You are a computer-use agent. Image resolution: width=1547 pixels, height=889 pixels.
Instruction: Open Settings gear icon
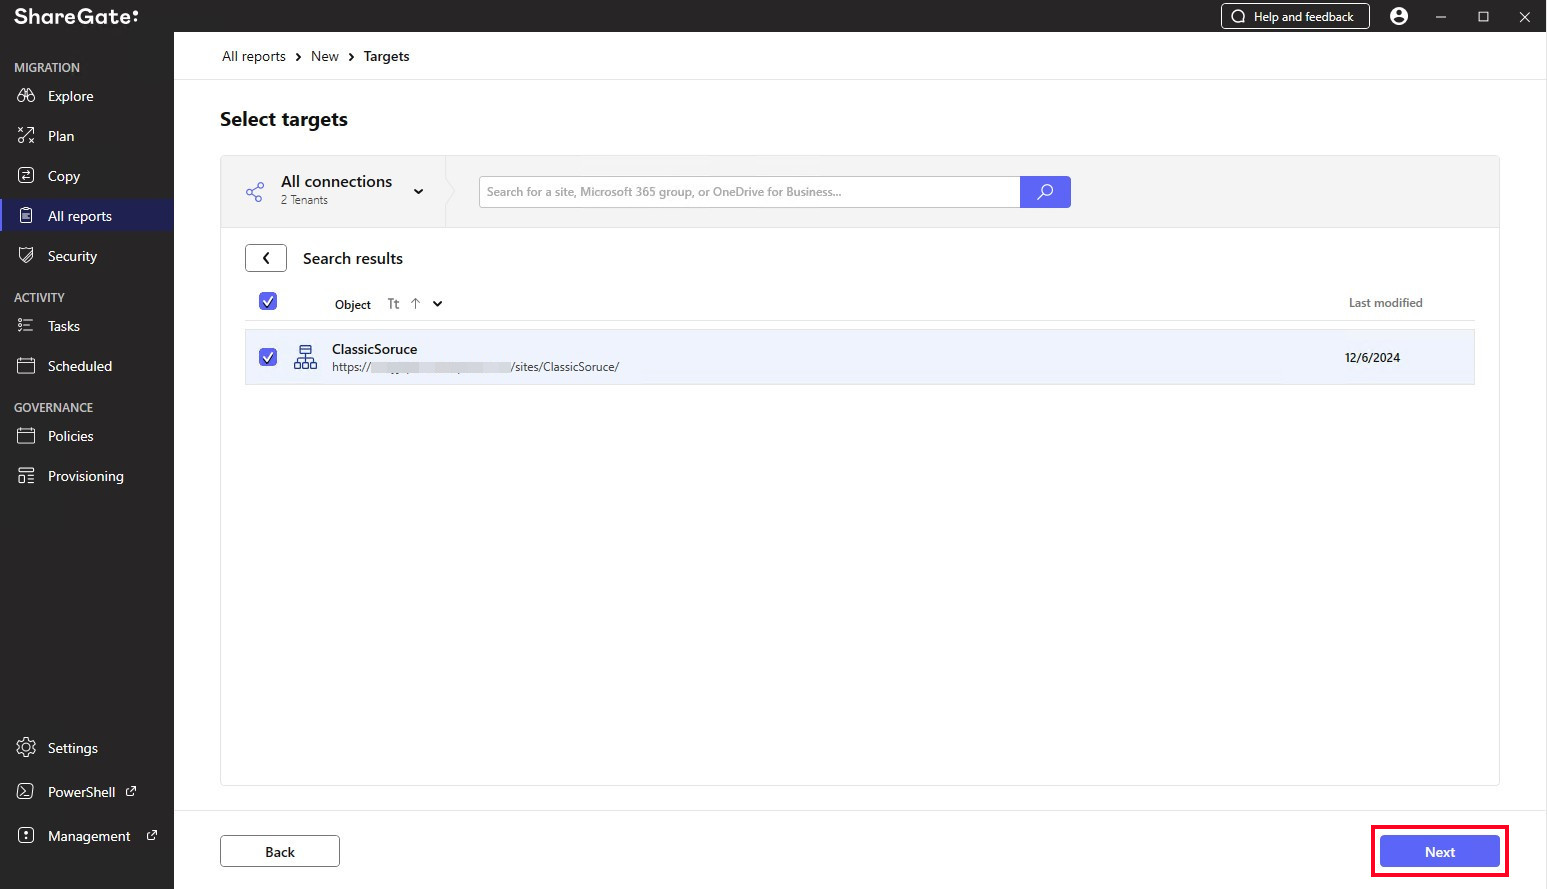pos(26,748)
